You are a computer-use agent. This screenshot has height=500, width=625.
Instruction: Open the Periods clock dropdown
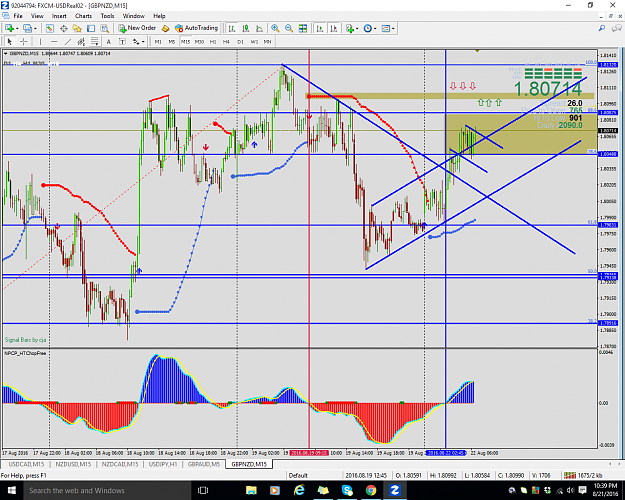tap(369, 28)
